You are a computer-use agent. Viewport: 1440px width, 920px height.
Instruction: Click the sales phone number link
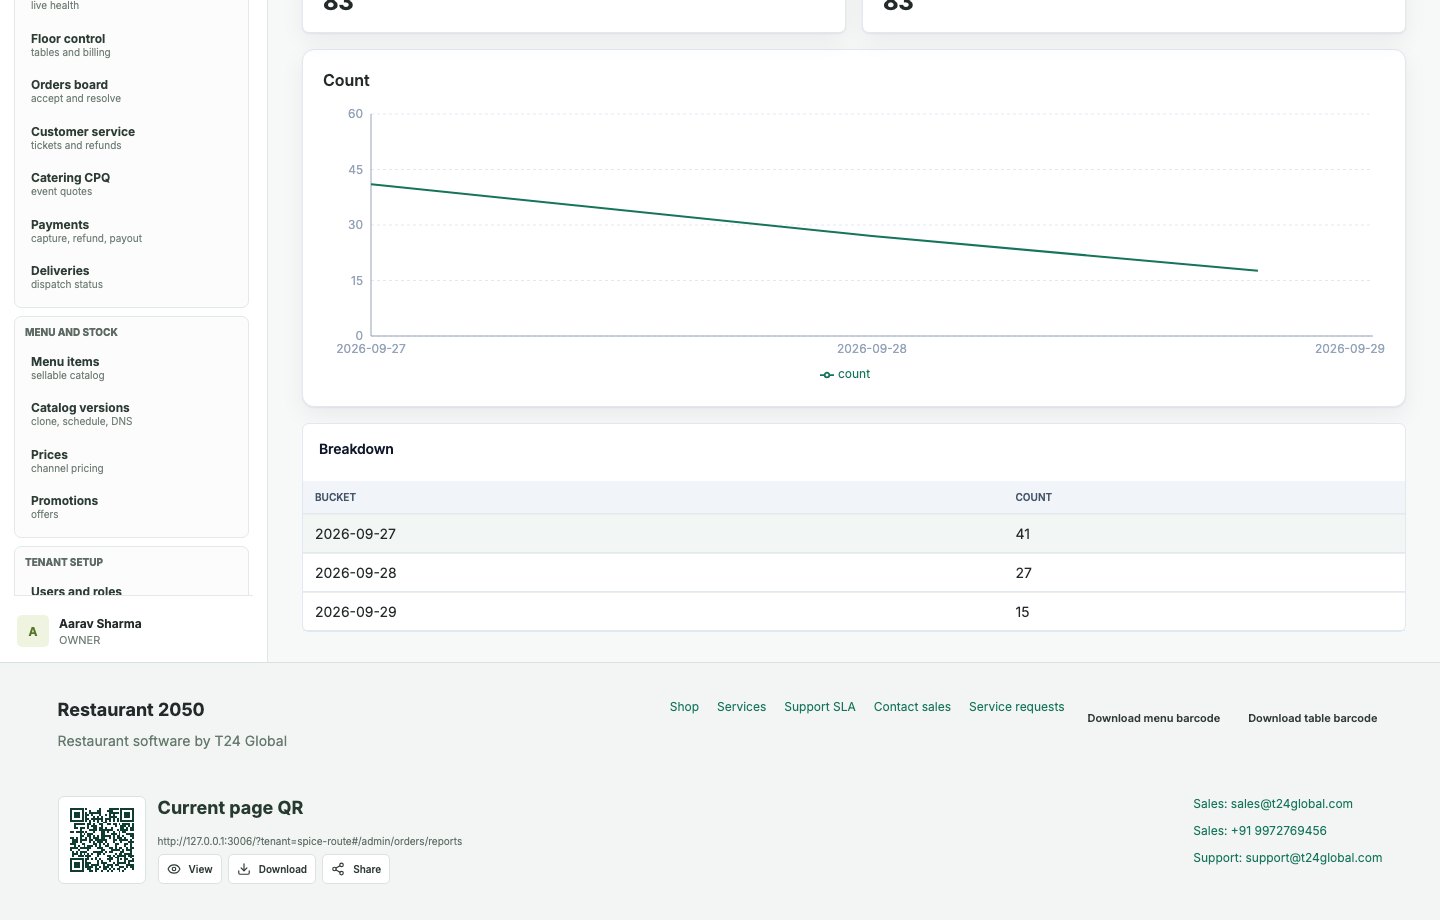(1260, 831)
